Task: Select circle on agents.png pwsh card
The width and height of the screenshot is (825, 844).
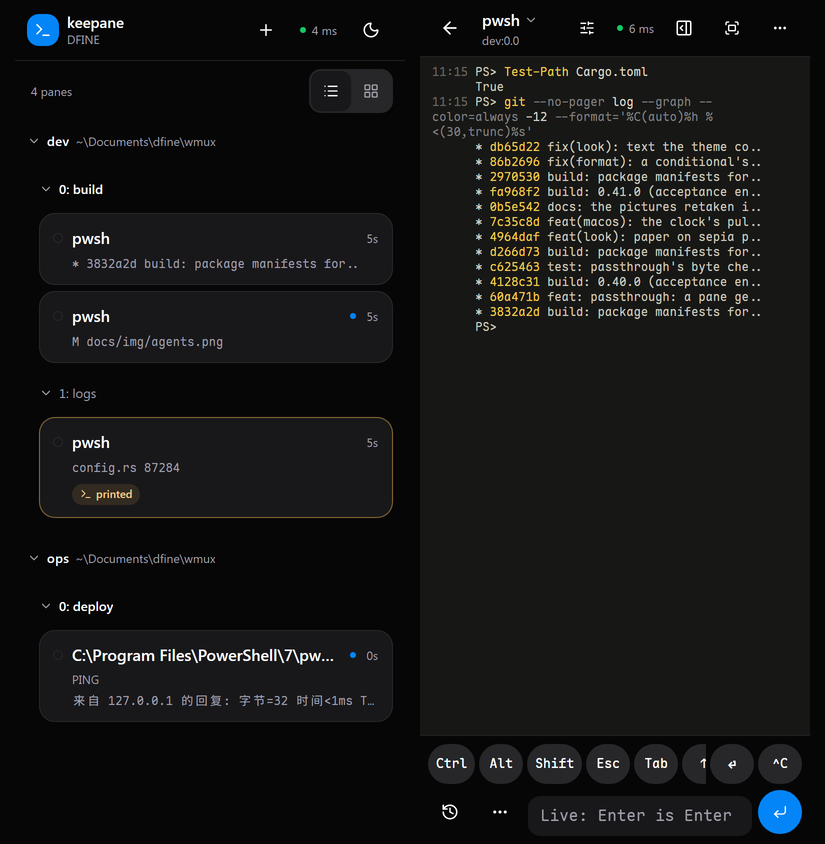Action: [x=58, y=316]
